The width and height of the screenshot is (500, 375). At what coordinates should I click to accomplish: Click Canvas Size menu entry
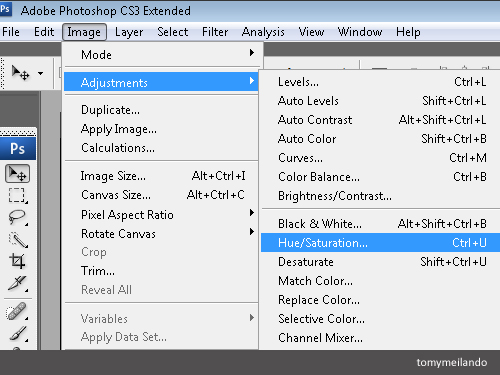pos(161,195)
